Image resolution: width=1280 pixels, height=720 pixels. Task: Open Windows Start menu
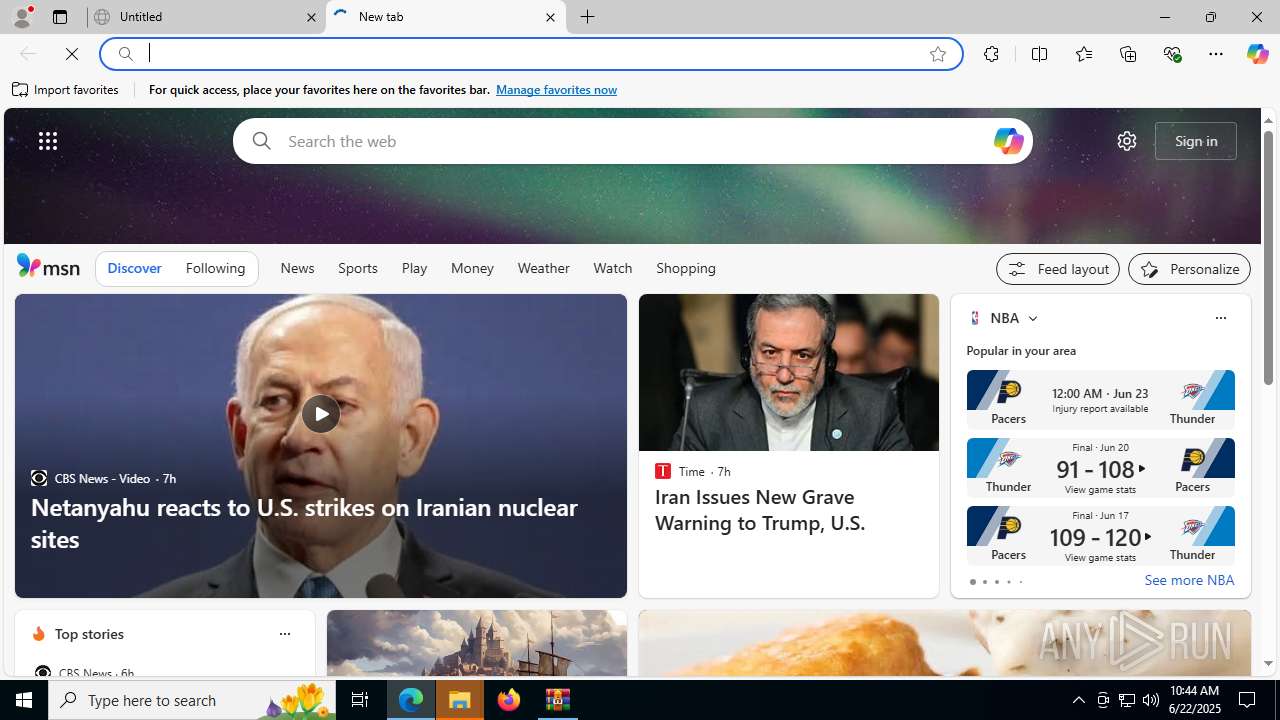tap(24, 700)
